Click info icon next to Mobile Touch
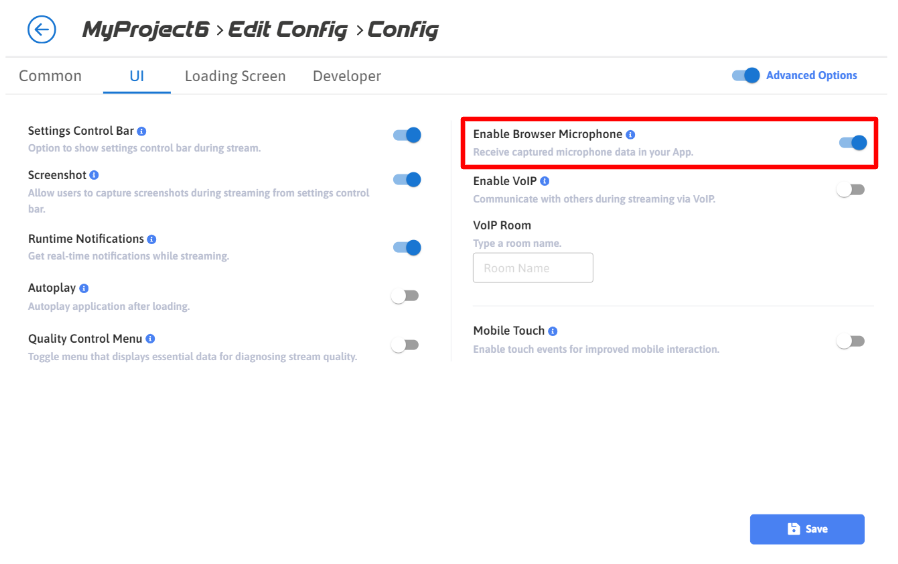The height and width of the screenshot is (564, 898). click(x=553, y=331)
